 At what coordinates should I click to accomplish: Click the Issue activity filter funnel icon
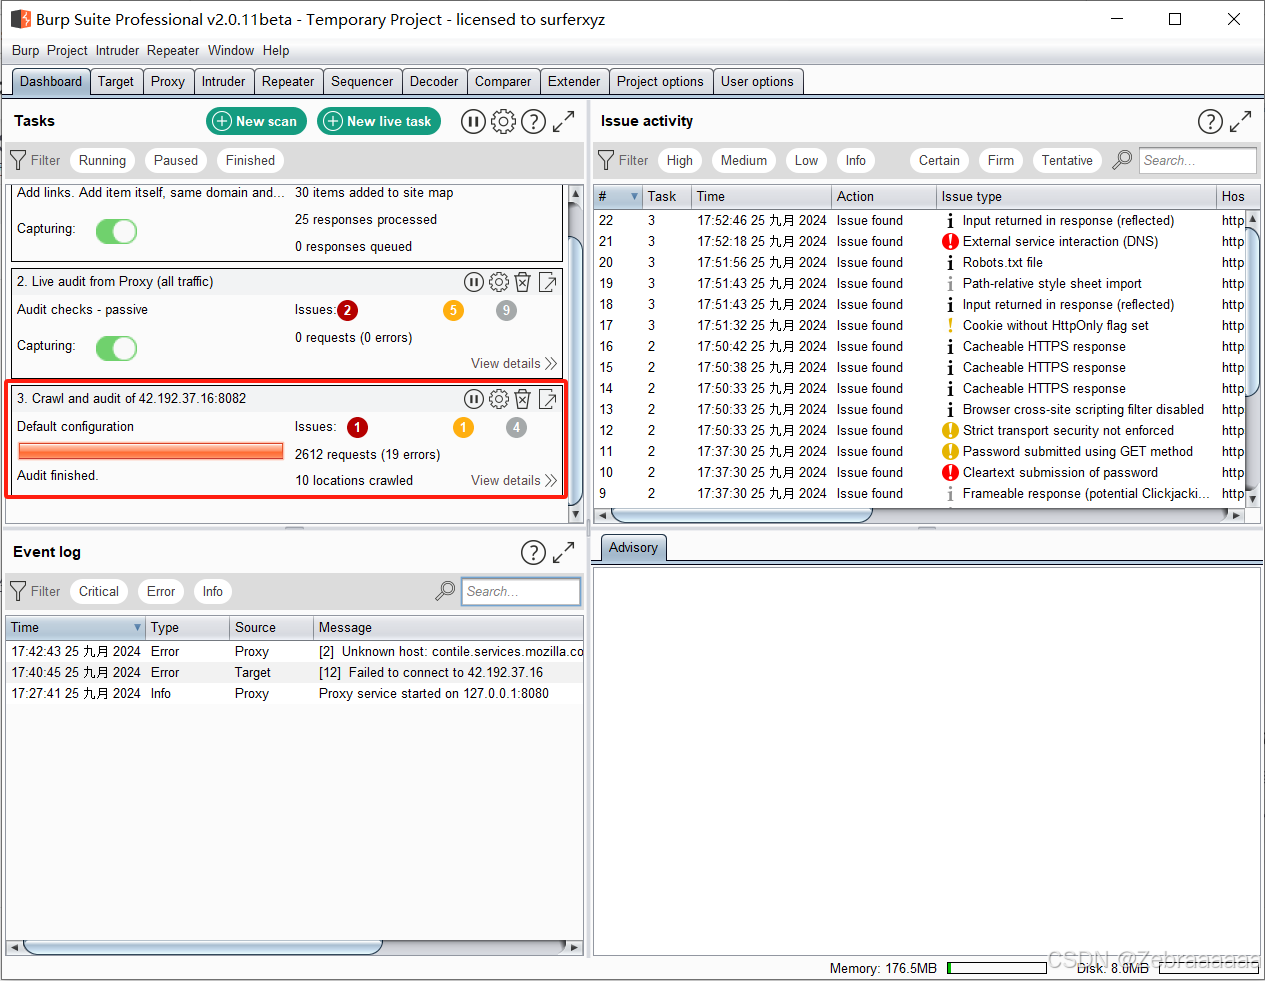tap(606, 160)
